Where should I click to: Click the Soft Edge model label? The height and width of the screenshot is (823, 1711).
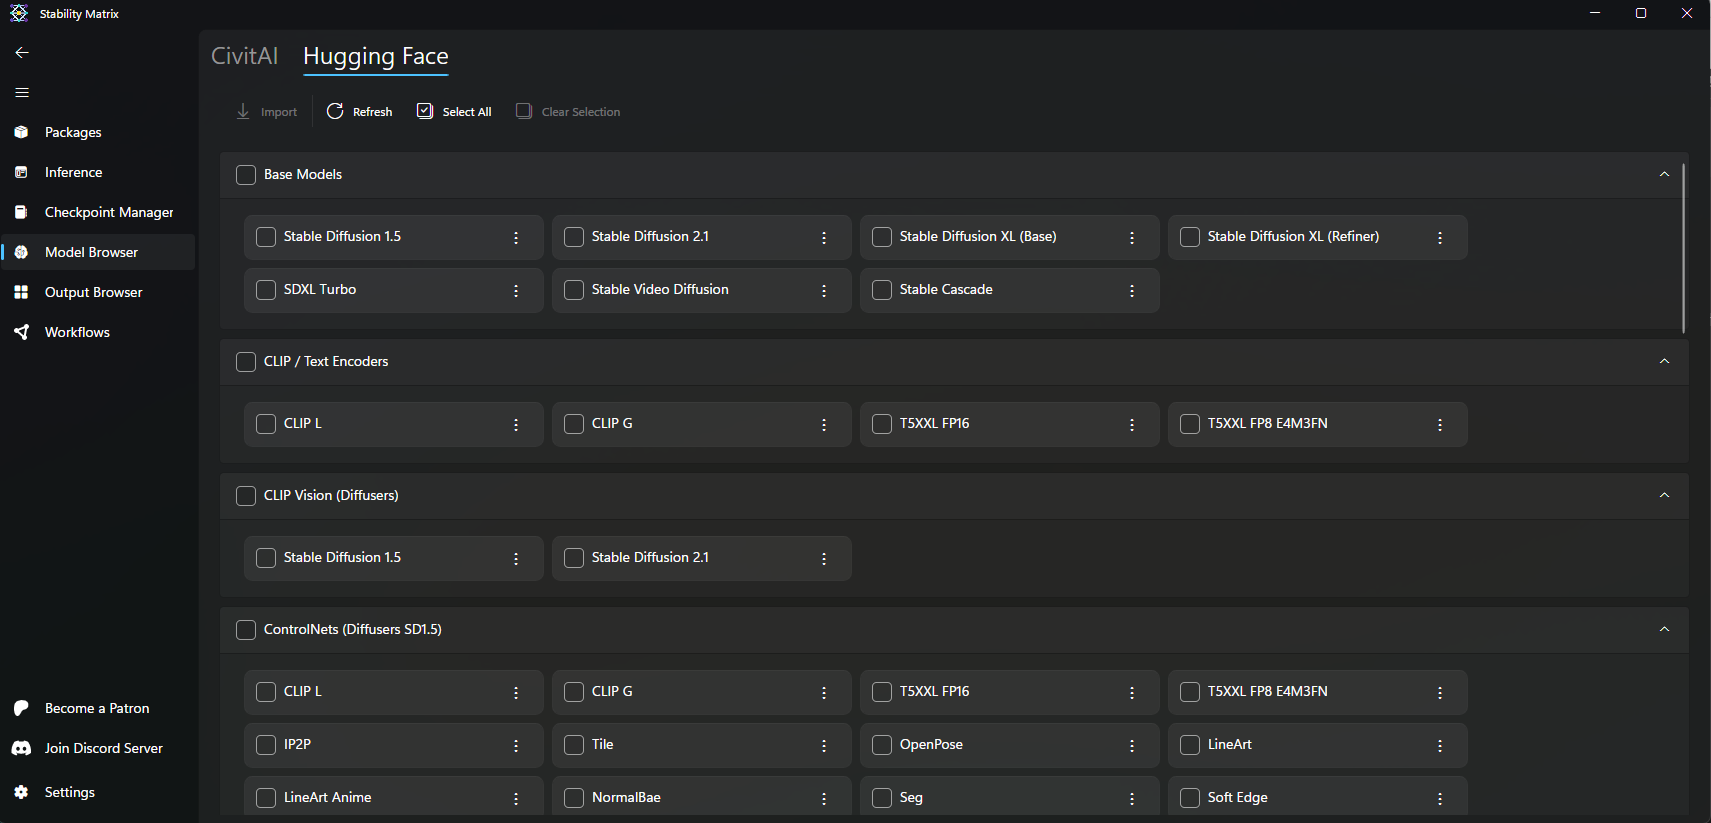tap(1237, 797)
